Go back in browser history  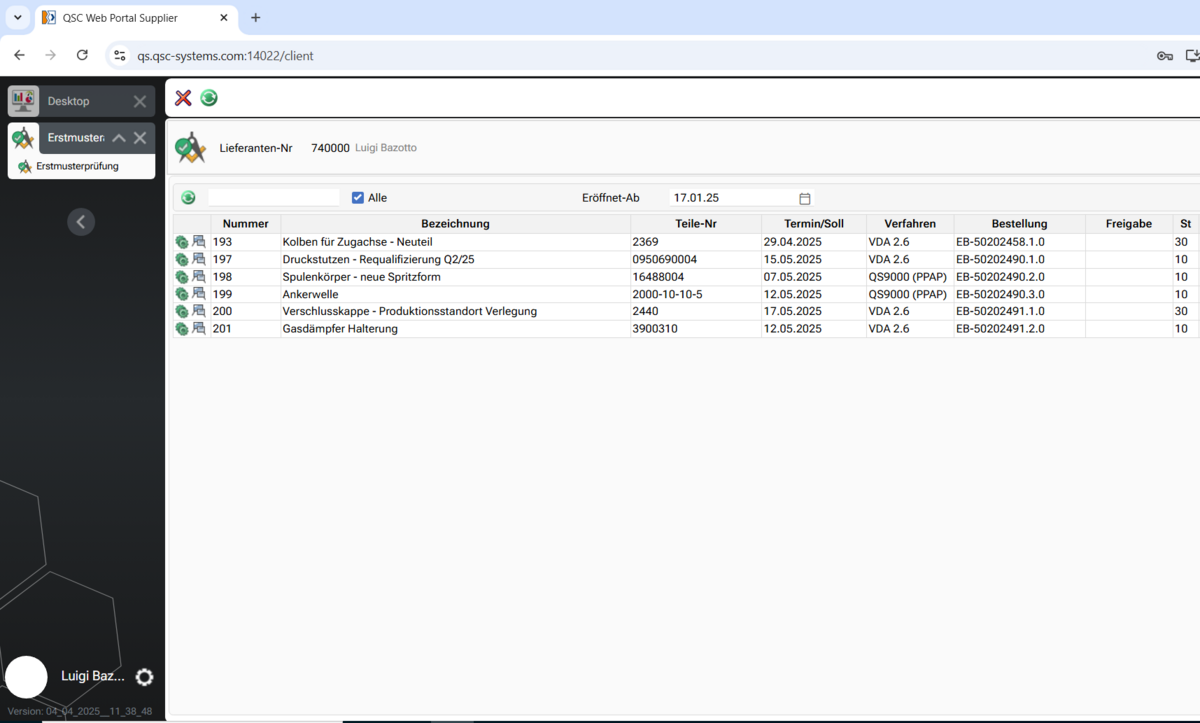[19, 55]
